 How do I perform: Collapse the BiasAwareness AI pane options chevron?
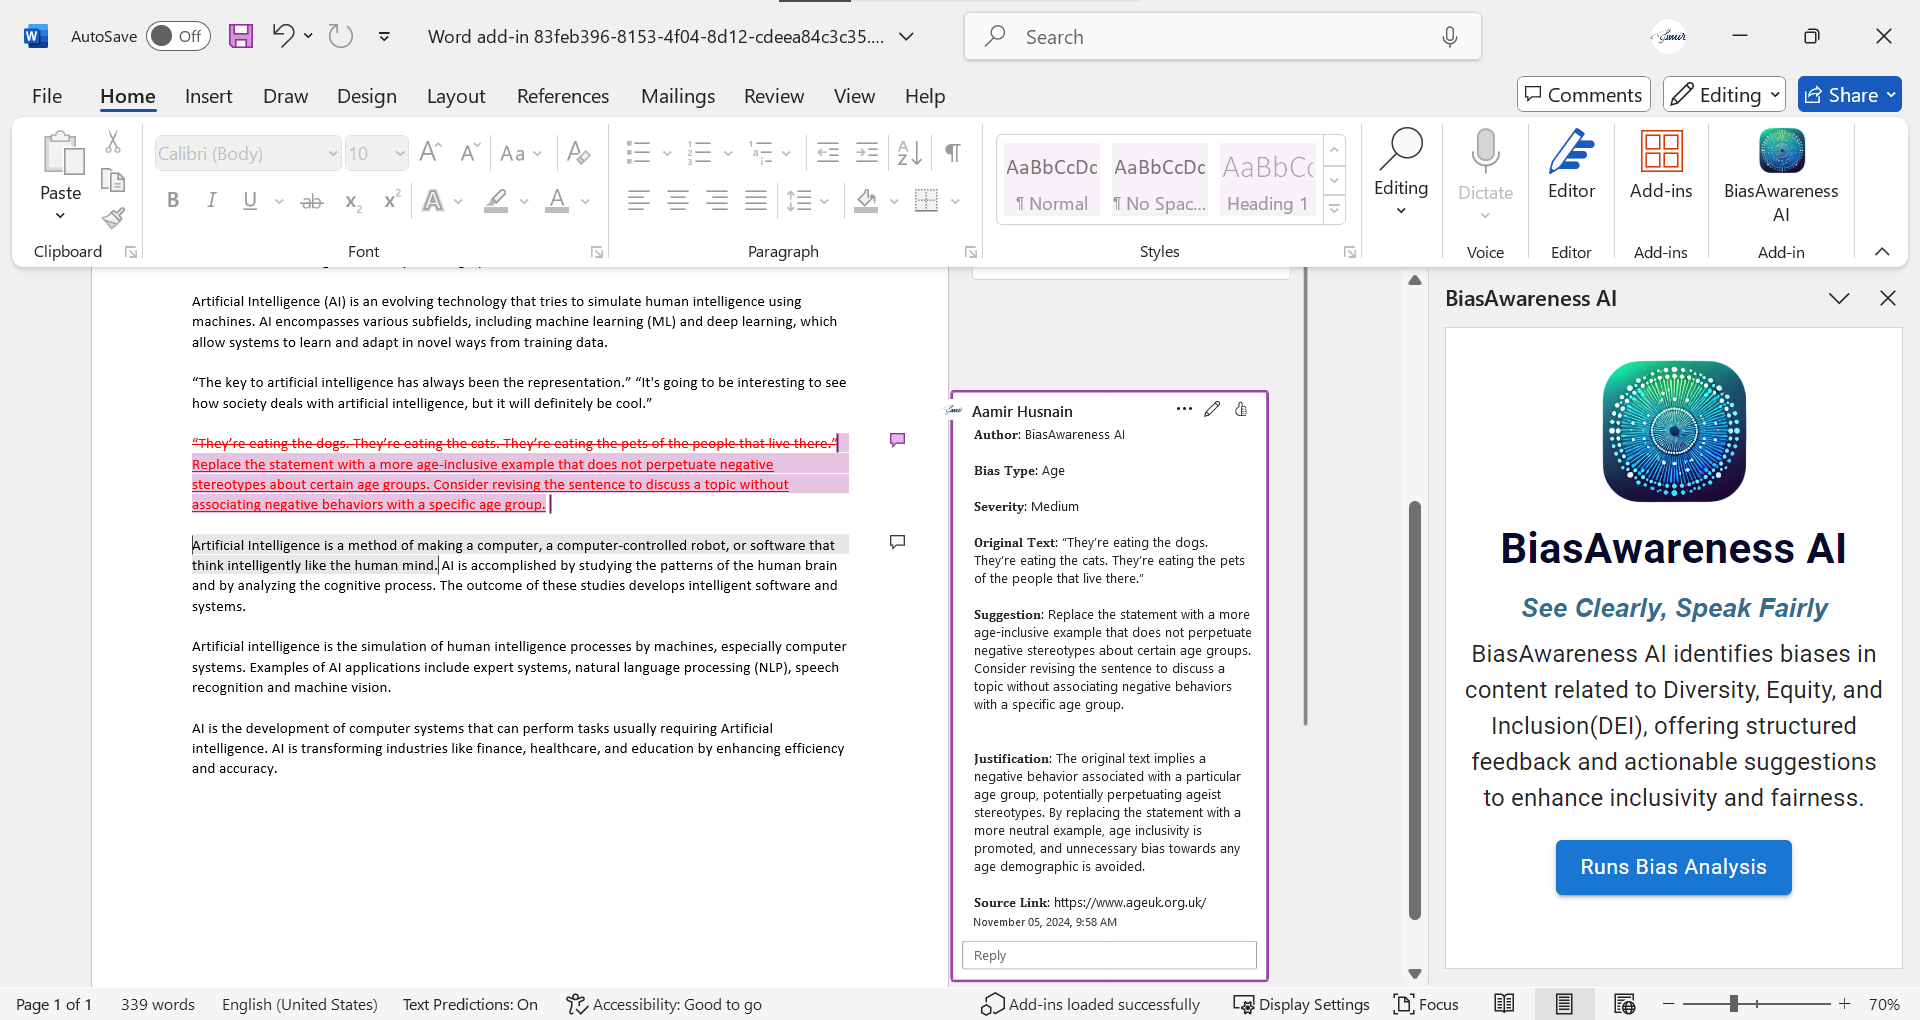(1838, 299)
